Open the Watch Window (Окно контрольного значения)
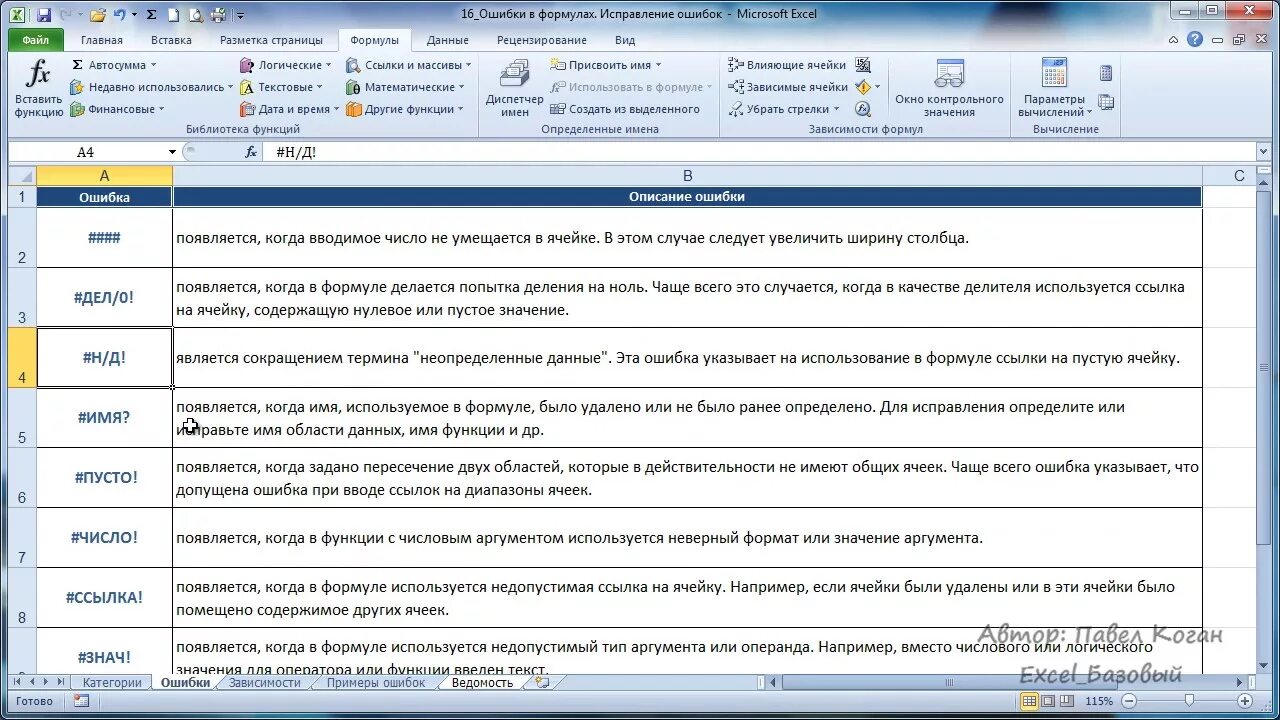The image size is (1280, 720). coord(949,88)
